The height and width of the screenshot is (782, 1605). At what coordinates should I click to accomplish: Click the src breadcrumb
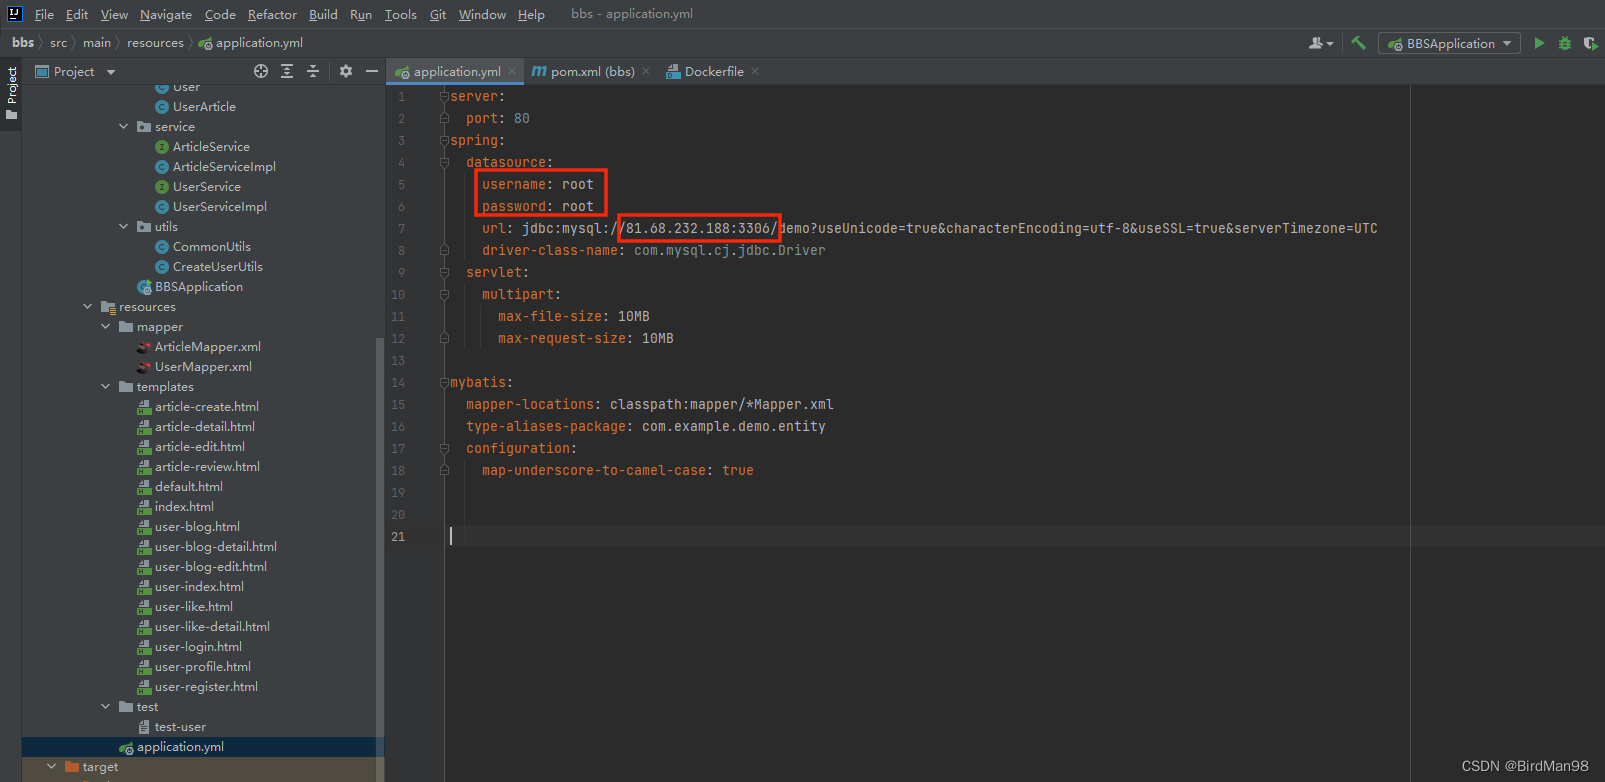[58, 42]
